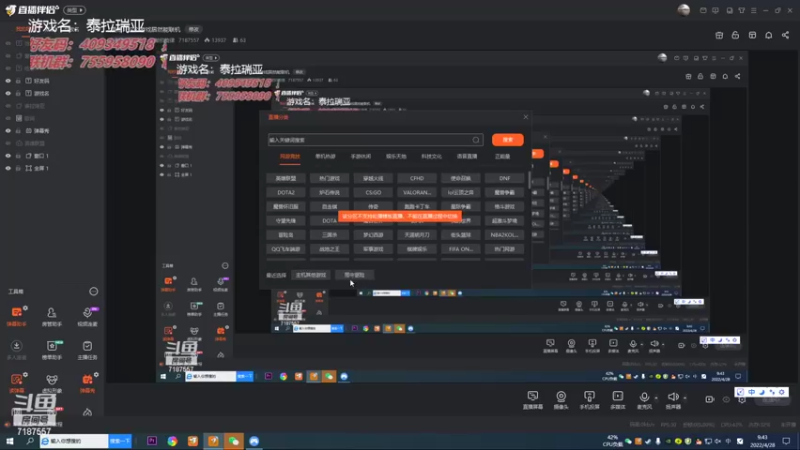Select the CFHD category button
Viewport: 800px width, 450px height.
417,179
